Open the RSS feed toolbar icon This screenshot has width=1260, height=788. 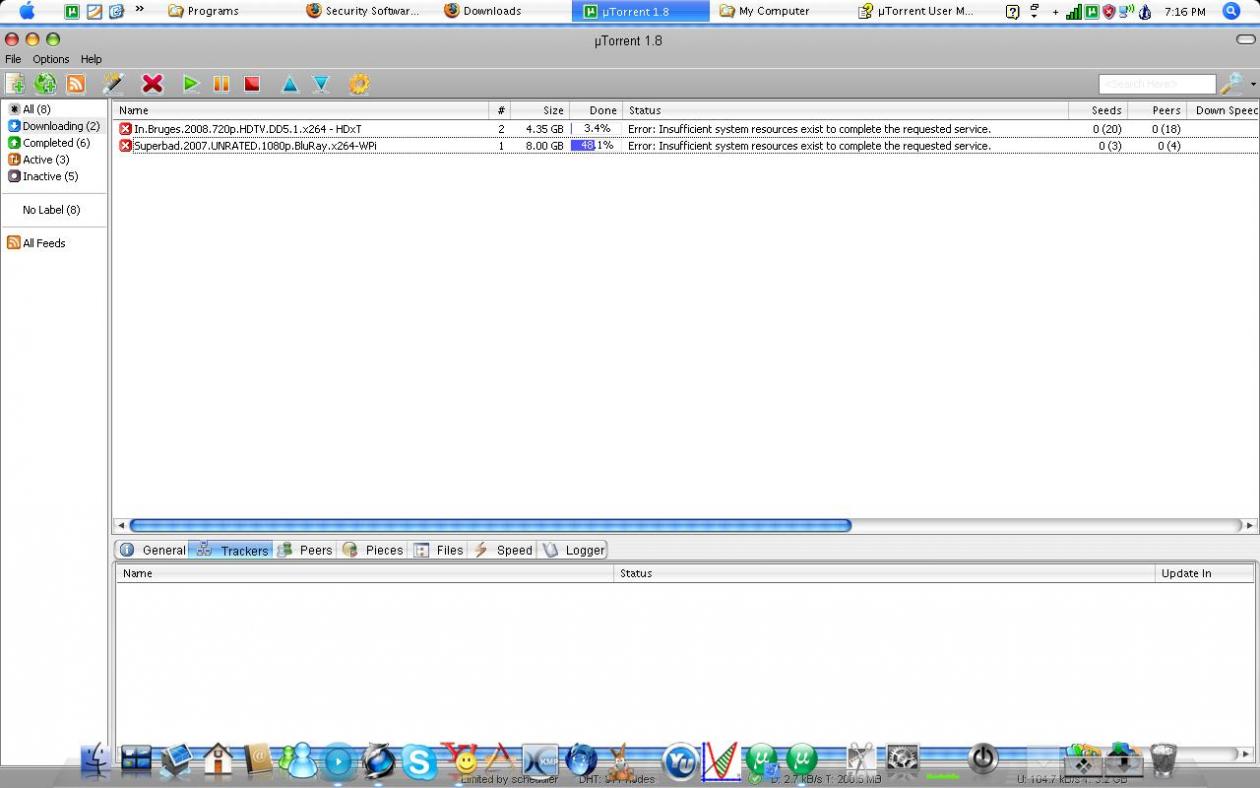75,84
